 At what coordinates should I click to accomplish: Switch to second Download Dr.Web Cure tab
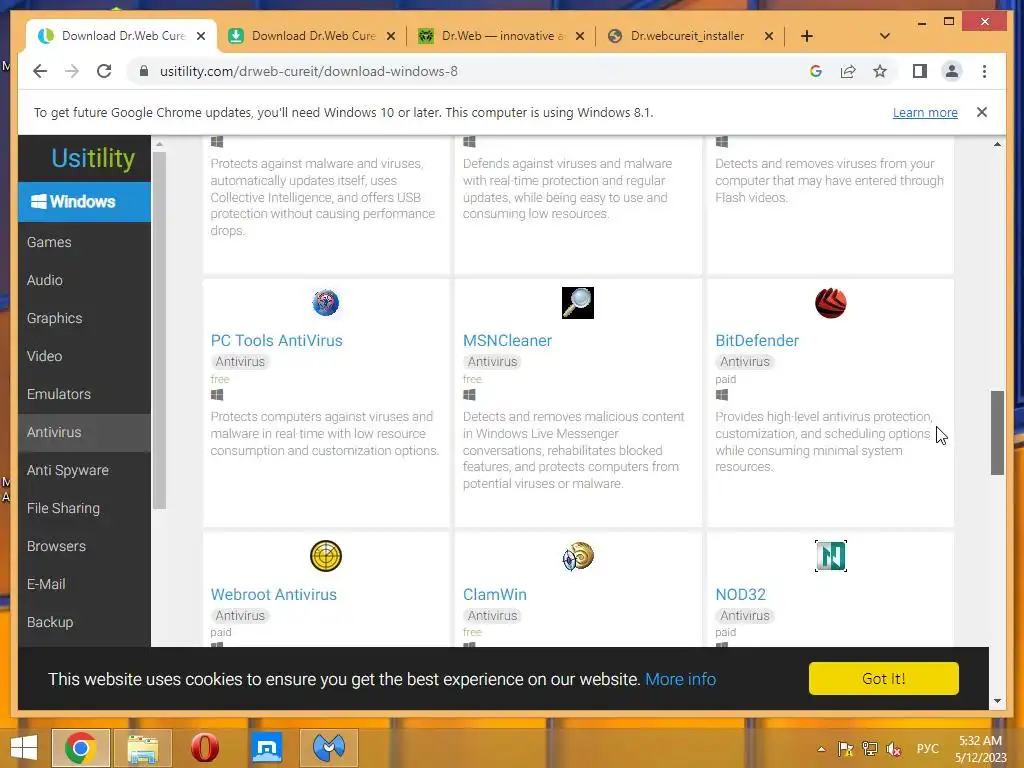(312, 36)
